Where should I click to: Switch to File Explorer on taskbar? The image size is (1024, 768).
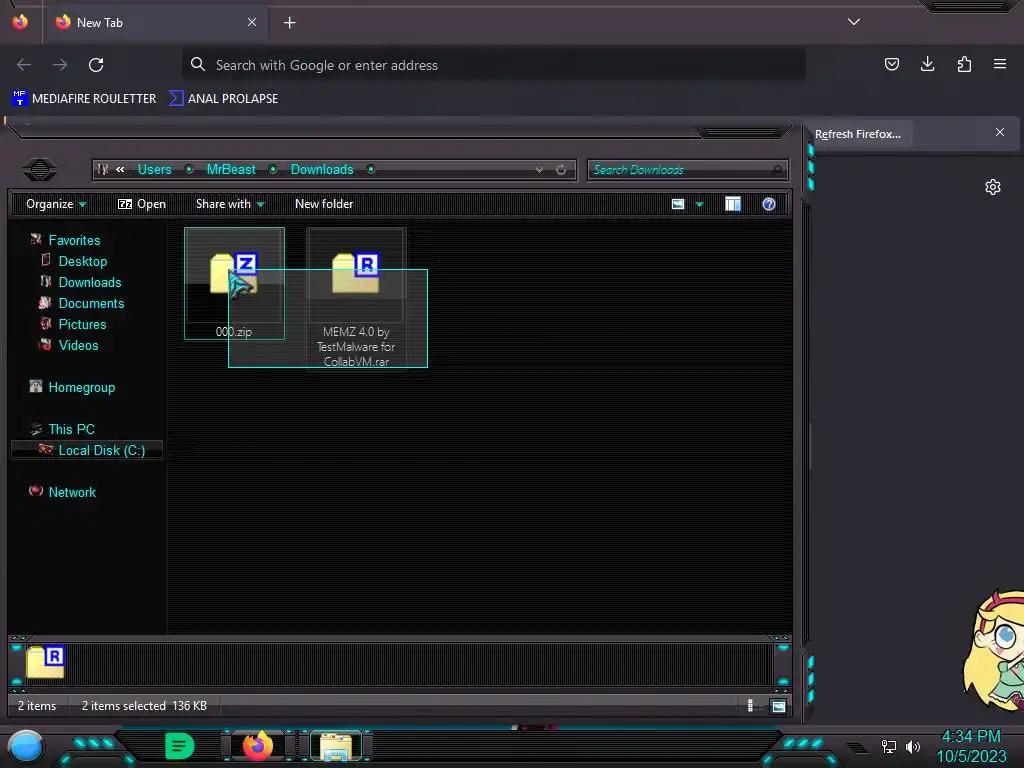click(336, 746)
